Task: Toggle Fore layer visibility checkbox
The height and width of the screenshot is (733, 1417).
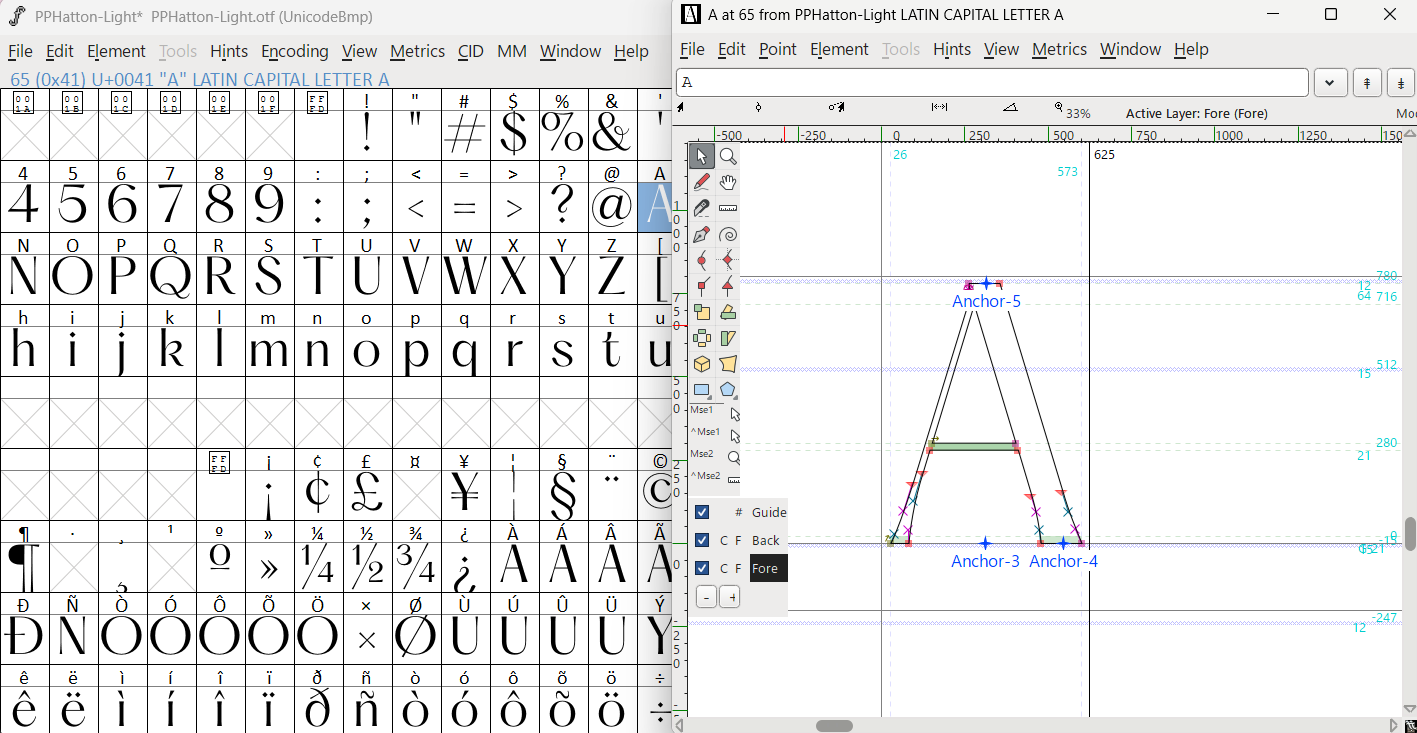Action: click(x=702, y=568)
